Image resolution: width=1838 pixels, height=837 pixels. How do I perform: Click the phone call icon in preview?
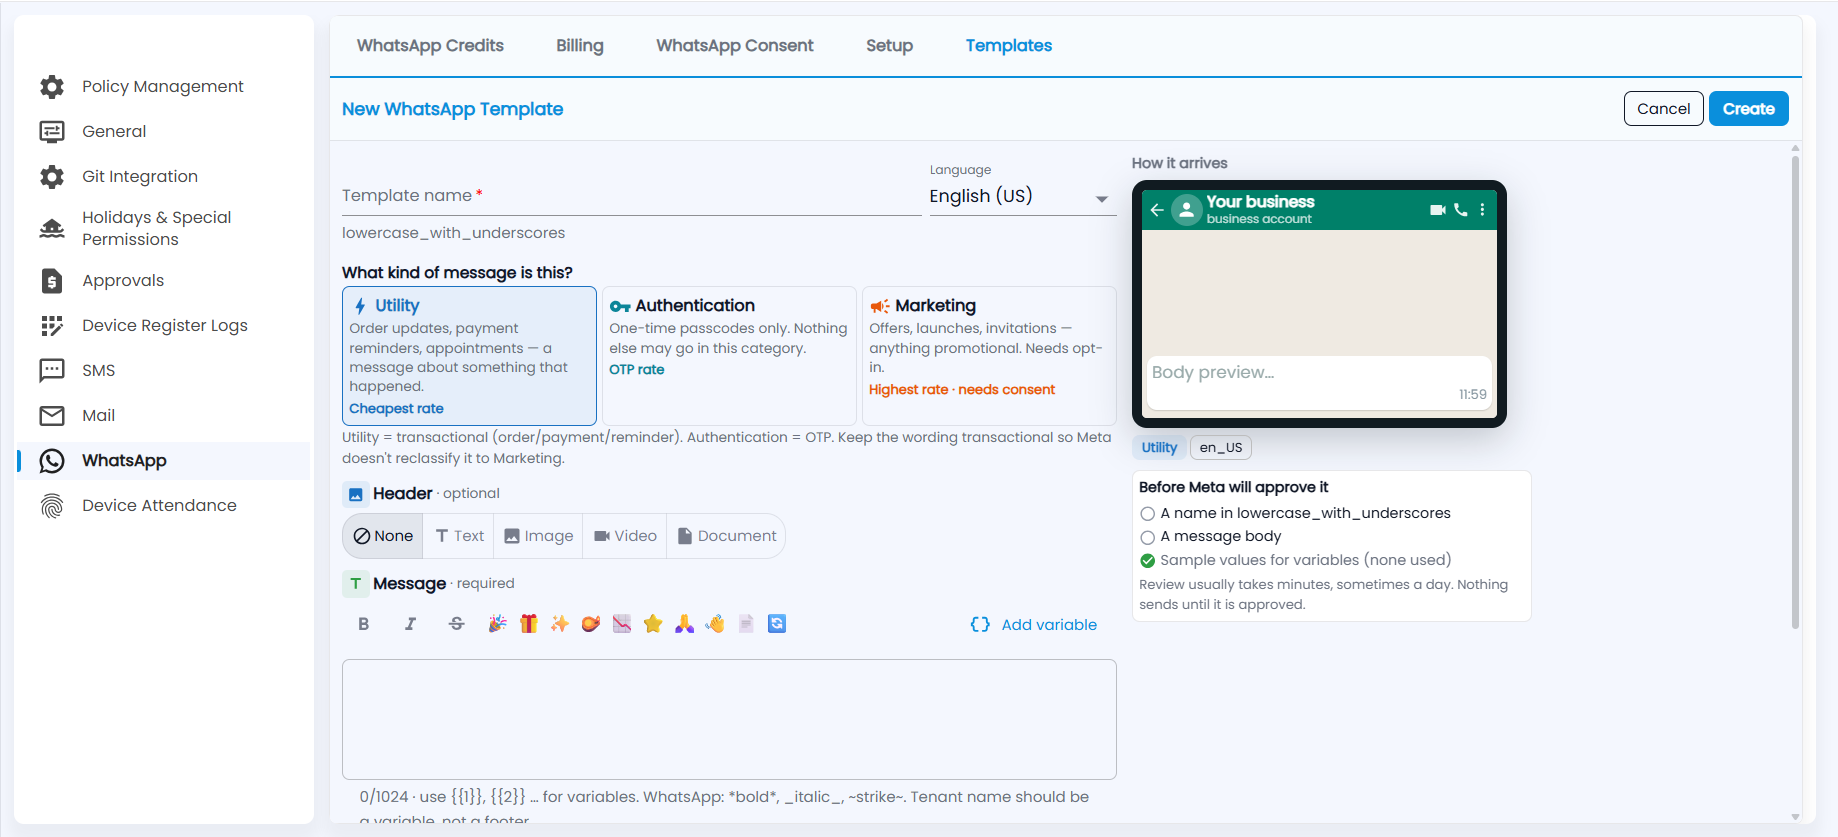coord(1461,210)
